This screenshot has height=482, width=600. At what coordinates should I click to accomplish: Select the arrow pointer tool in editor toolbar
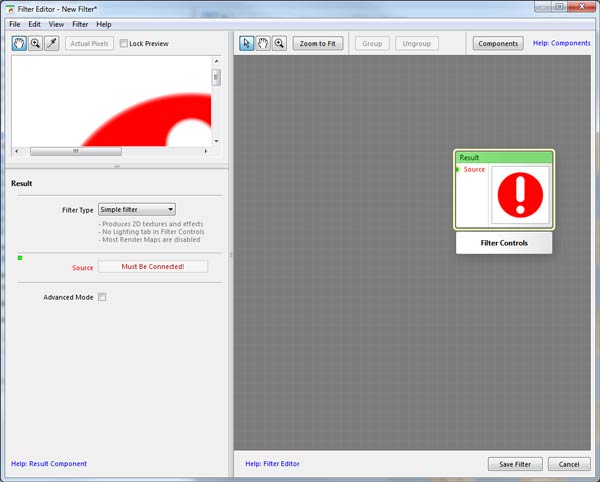click(x=246, y=44)
